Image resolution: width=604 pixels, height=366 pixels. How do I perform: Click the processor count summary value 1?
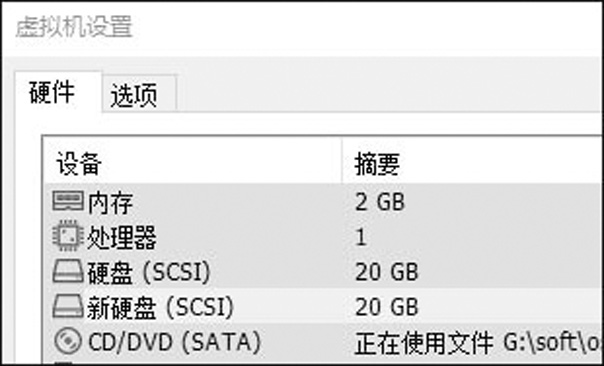click(x=361, y=237)
